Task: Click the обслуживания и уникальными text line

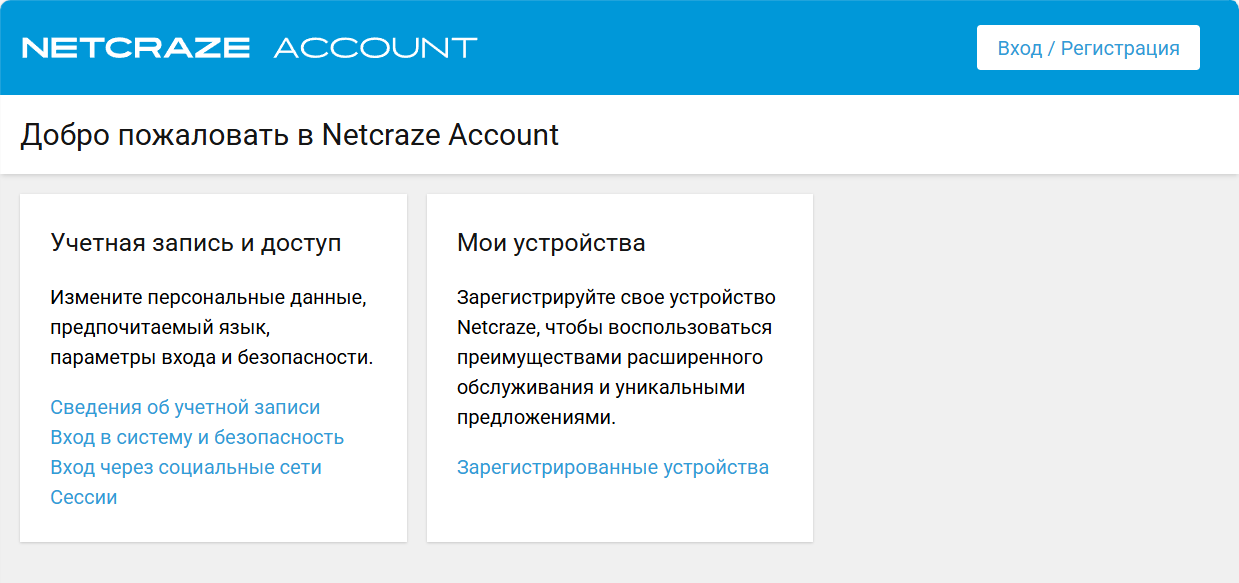Action: (601, 387)
